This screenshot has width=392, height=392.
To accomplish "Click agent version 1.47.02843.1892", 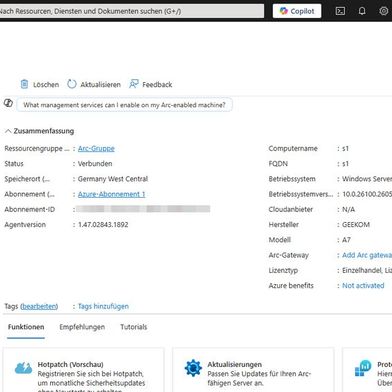I will [103, 225].
